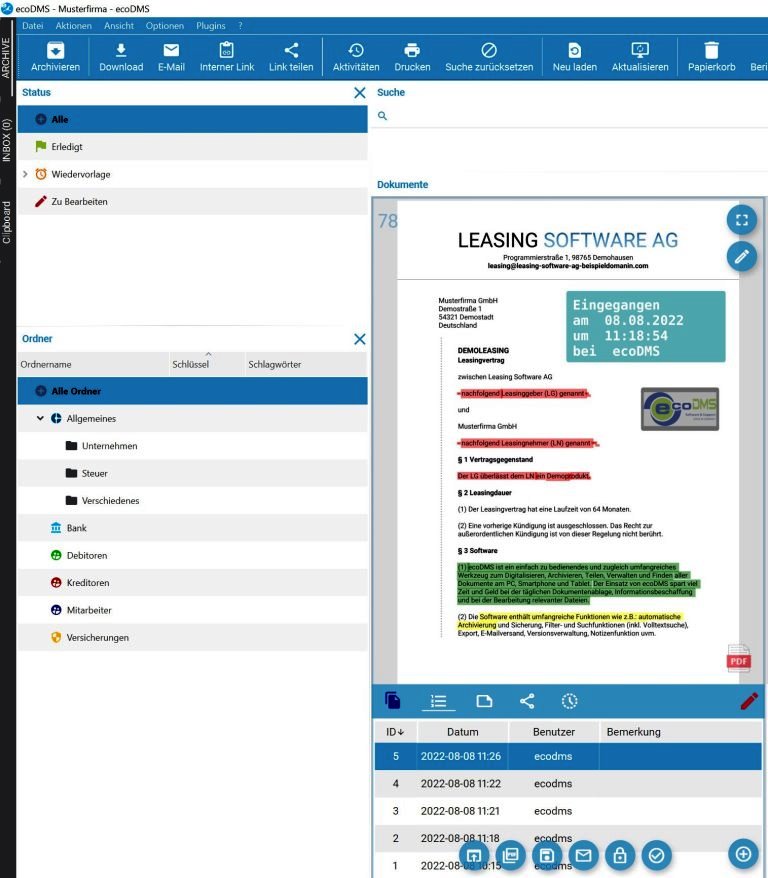Switch to the INBOX (0) side tab
The width and height of the screenshot is (768, 878).
click(x=6, y=140)
